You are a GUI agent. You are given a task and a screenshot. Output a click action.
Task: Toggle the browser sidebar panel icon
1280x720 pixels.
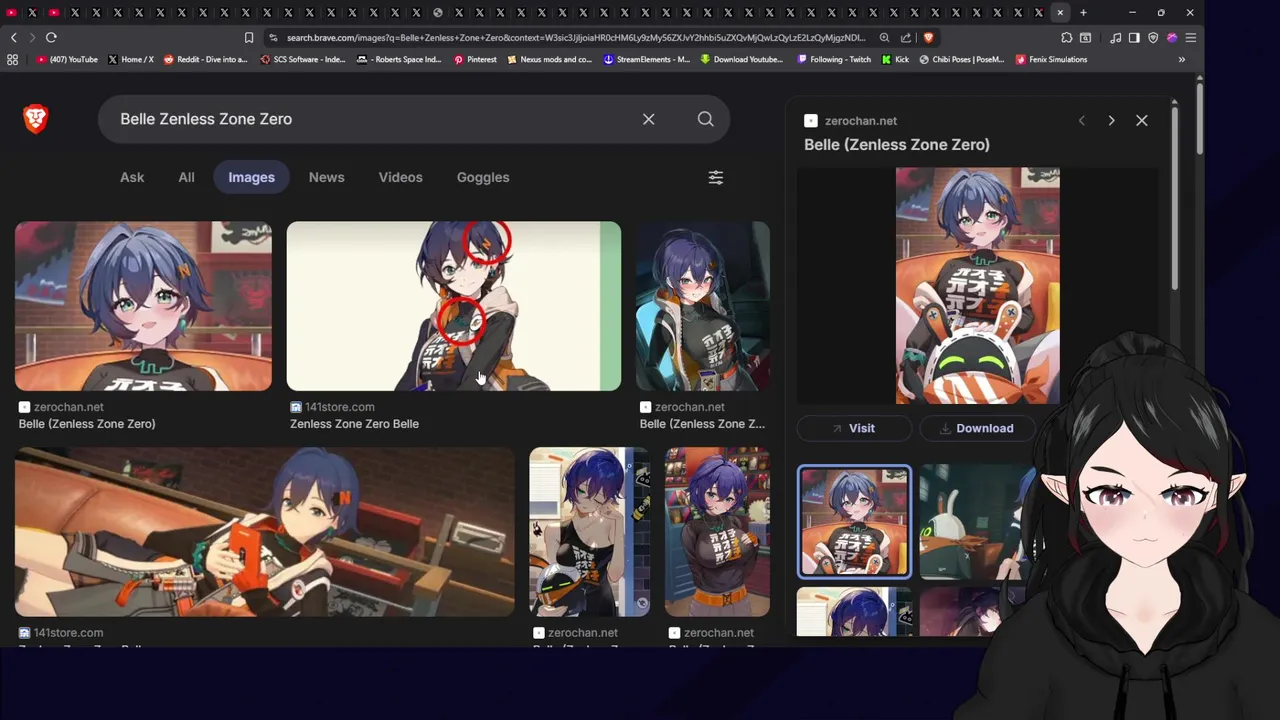[1134, 37]
